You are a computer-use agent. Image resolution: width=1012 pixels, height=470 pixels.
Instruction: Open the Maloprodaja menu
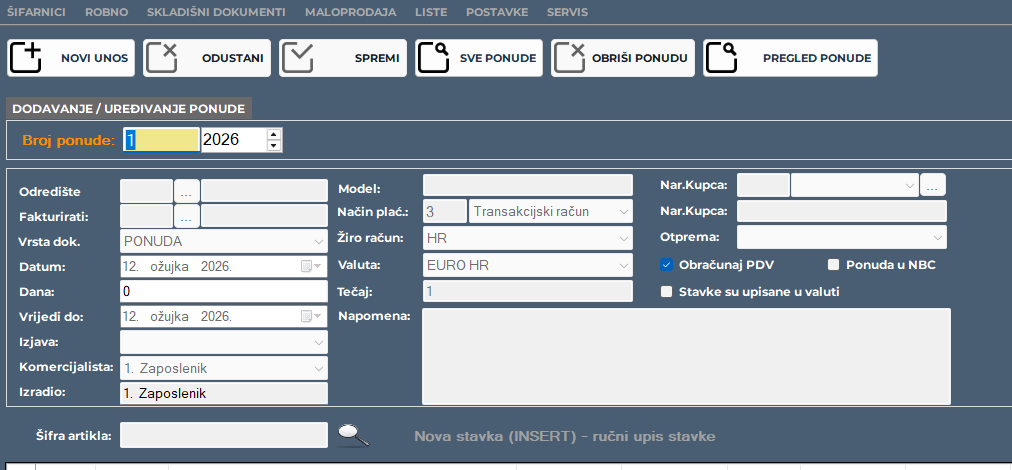click(x=349, y=12)
